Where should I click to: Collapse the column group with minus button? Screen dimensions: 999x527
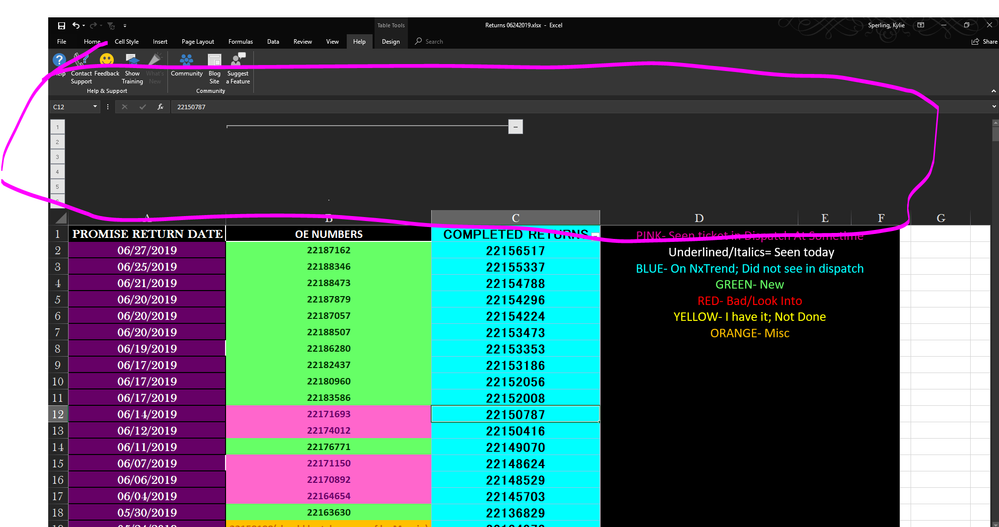tap(515, 127)
